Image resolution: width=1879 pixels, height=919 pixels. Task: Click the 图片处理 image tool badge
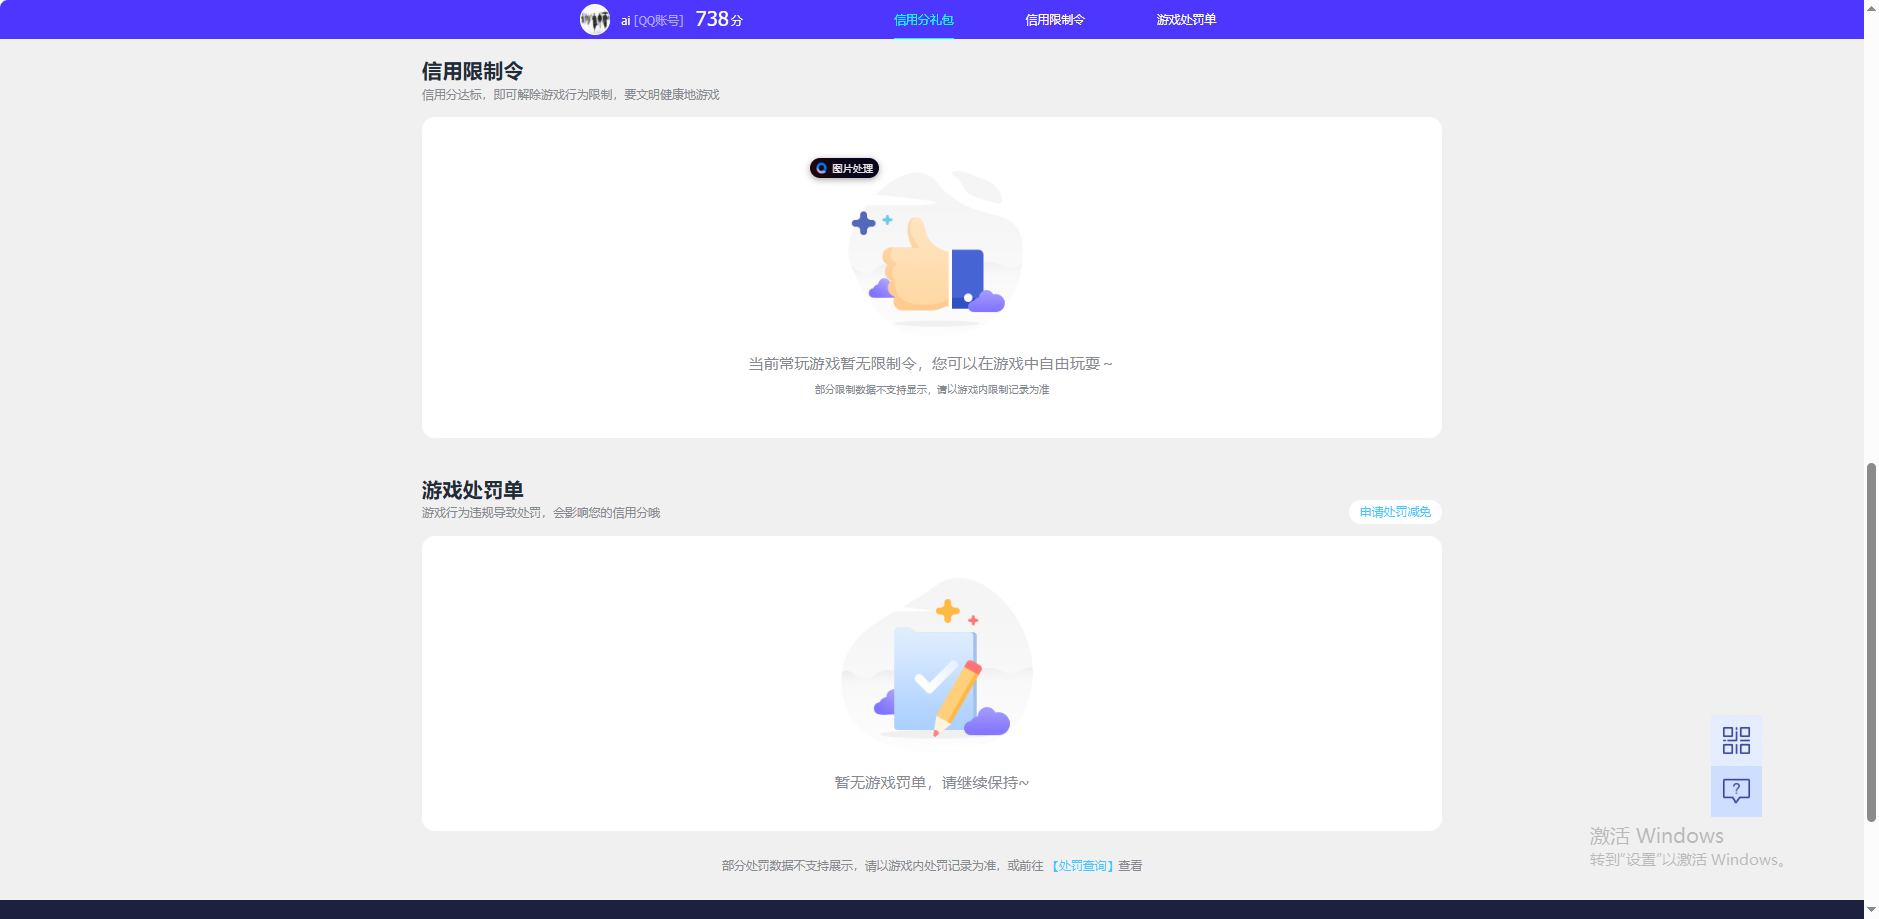[x=845, y=168]
